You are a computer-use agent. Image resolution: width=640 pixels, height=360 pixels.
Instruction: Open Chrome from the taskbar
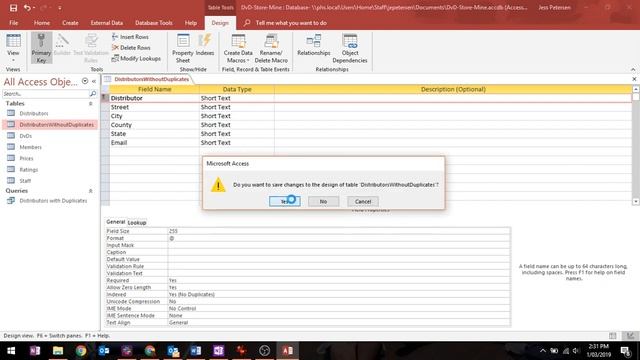tap(81, 351)
